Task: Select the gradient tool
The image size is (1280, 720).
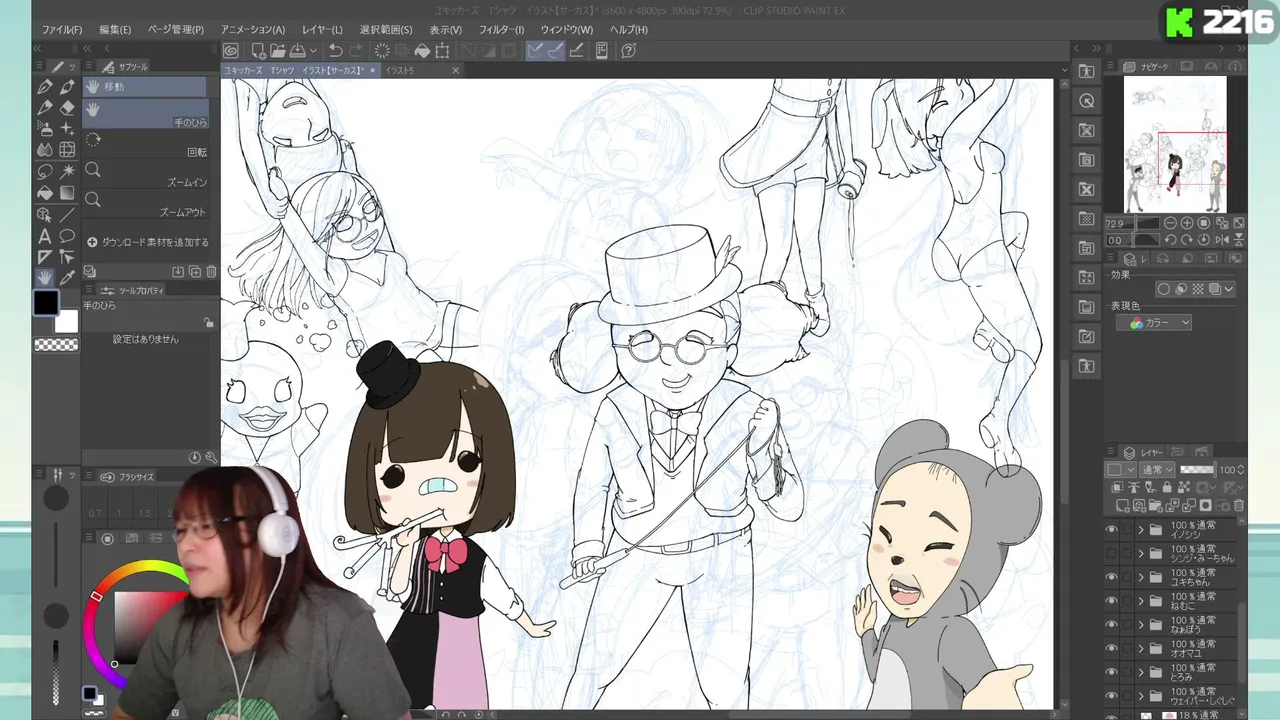Action: [67, 193]
